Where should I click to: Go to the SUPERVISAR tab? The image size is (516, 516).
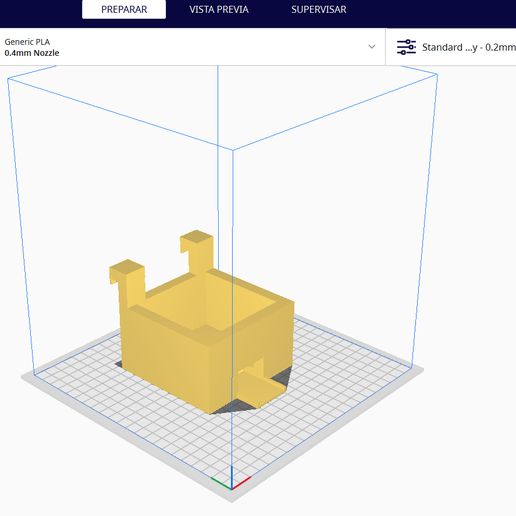tap(319, 9)
